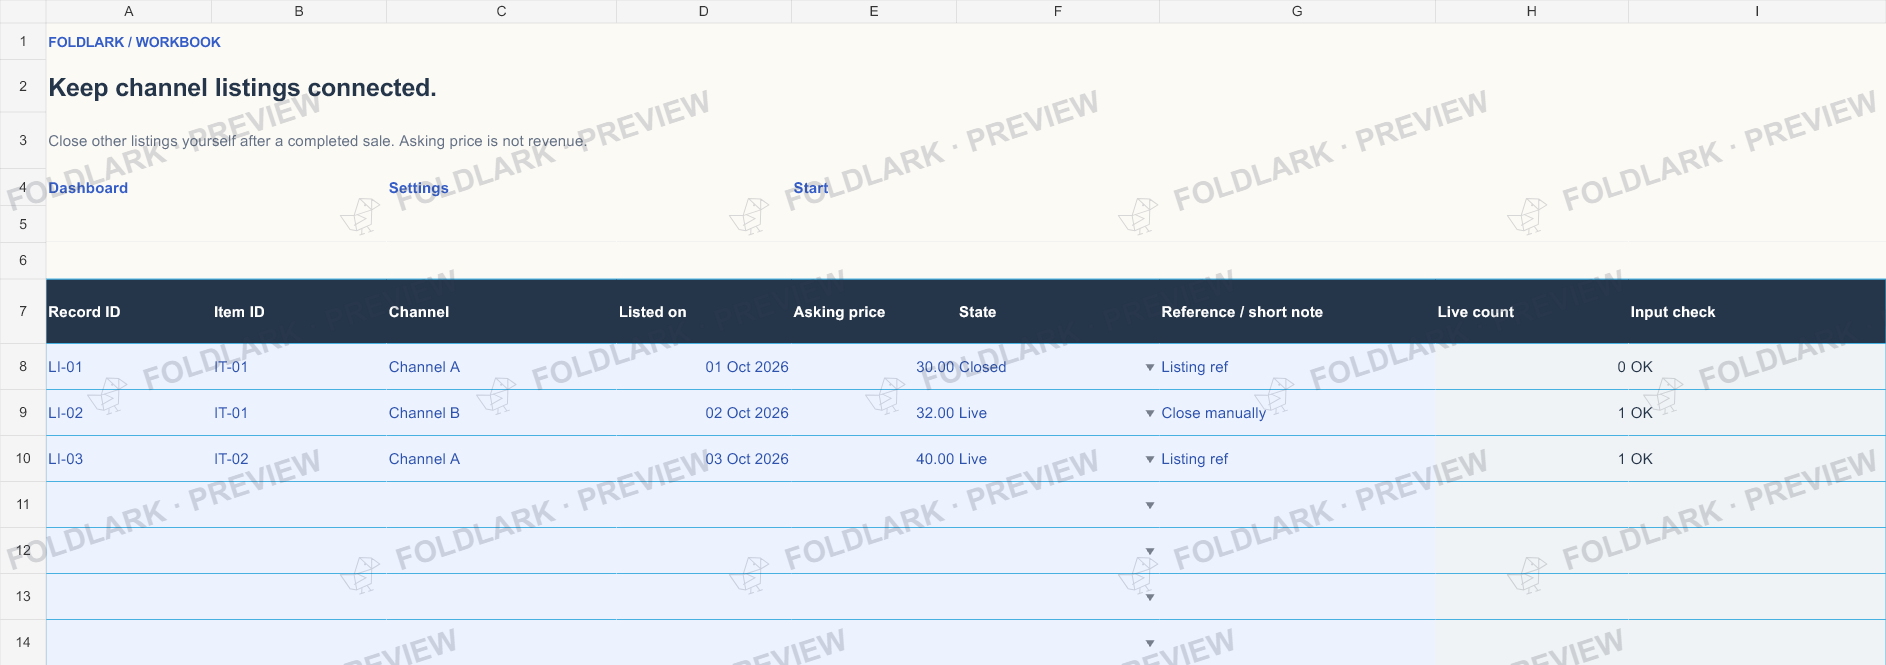Open State dropdown arrow in LI-03 row
Screen dimensions: 1886x665
click(1150, 460)
